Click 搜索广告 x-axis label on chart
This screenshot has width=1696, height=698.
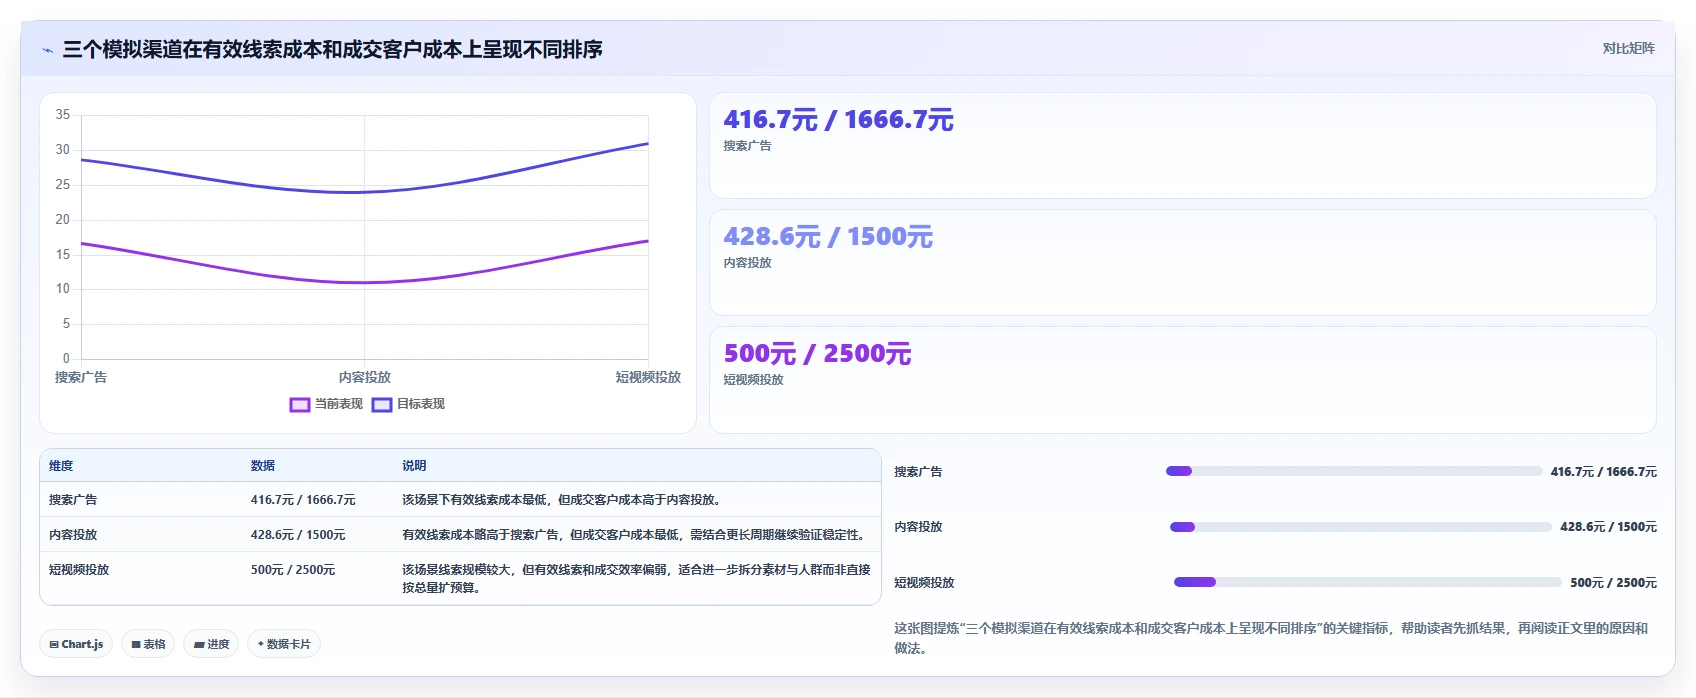pyautogui.click(x=81, y=377)
